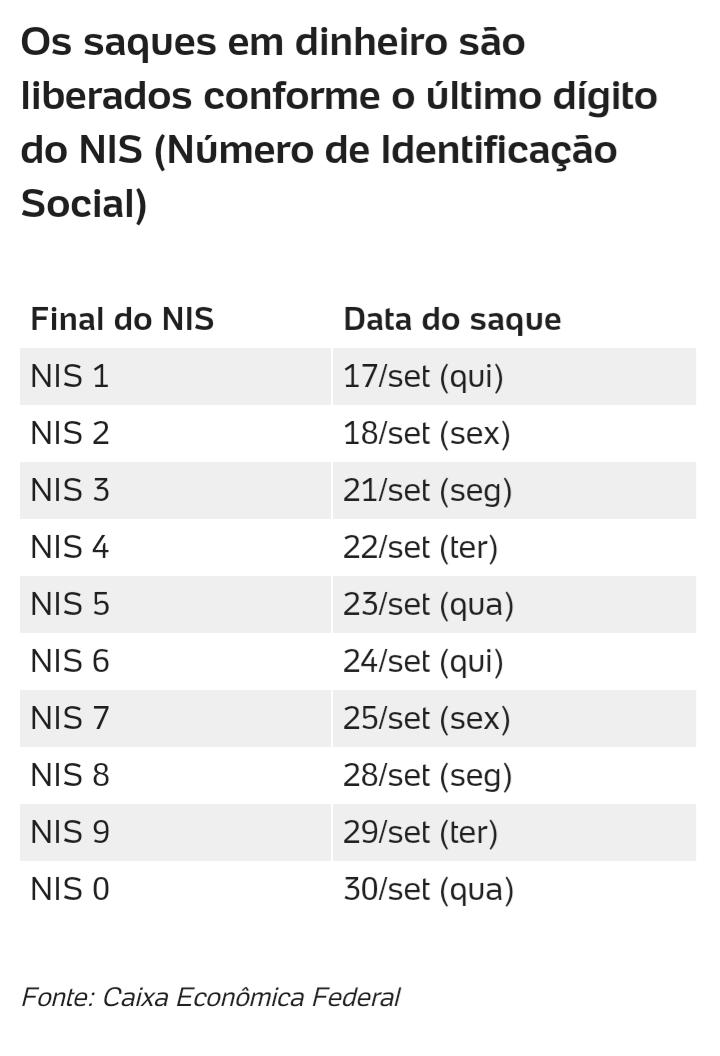720x1056 pixels.
Task: Click the 'Data do saque' column header
Action: 452,319
